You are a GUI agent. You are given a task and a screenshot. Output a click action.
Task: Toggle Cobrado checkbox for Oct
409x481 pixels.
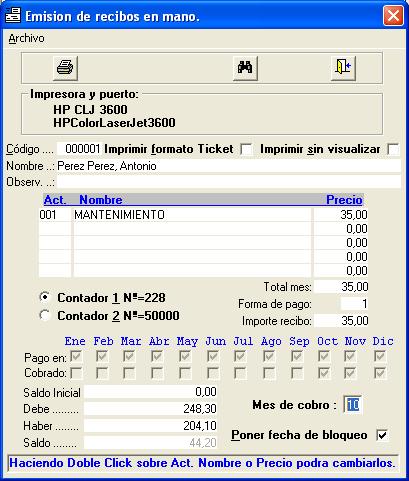click(x=324, y=373)
